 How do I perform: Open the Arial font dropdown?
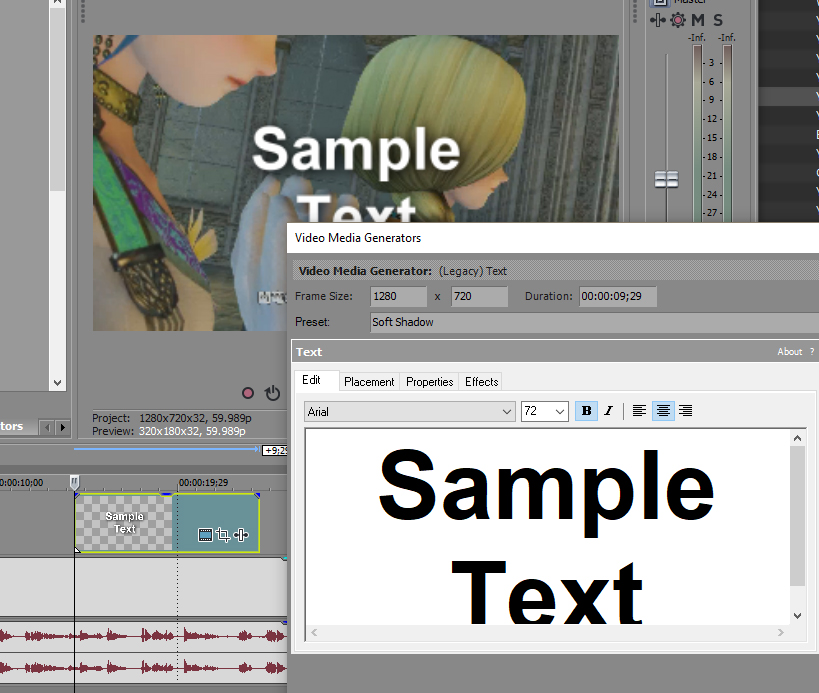410,412
